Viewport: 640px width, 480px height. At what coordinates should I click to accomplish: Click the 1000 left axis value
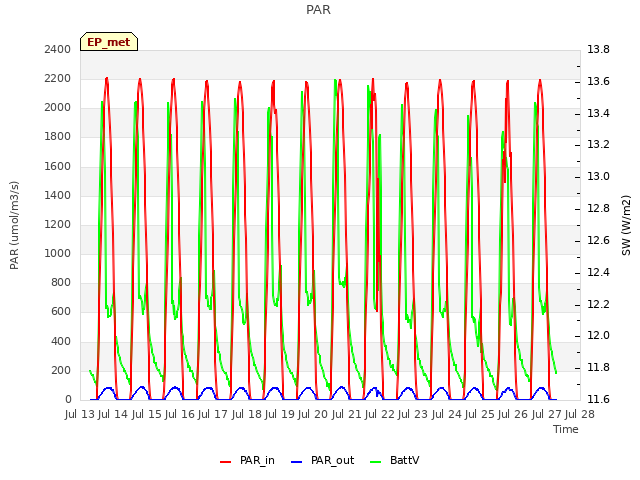click(58, 253)
